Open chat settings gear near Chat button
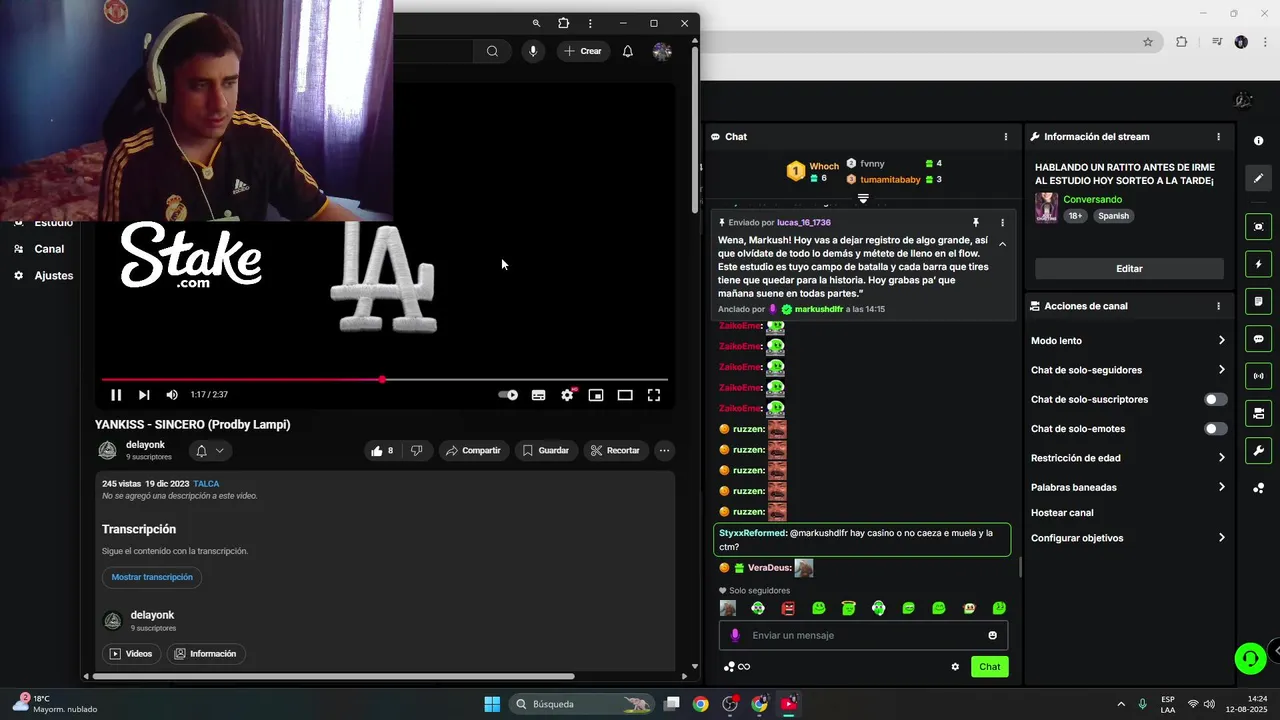The height and width of the screenshot is (720, 1280). 955,667
